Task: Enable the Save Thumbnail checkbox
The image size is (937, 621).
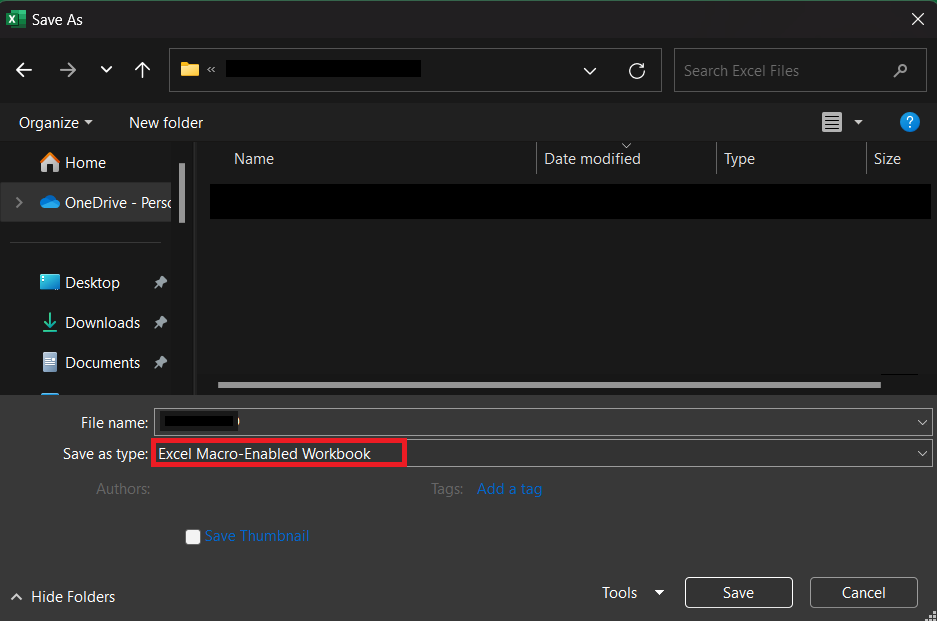Action: click(192, 537)
